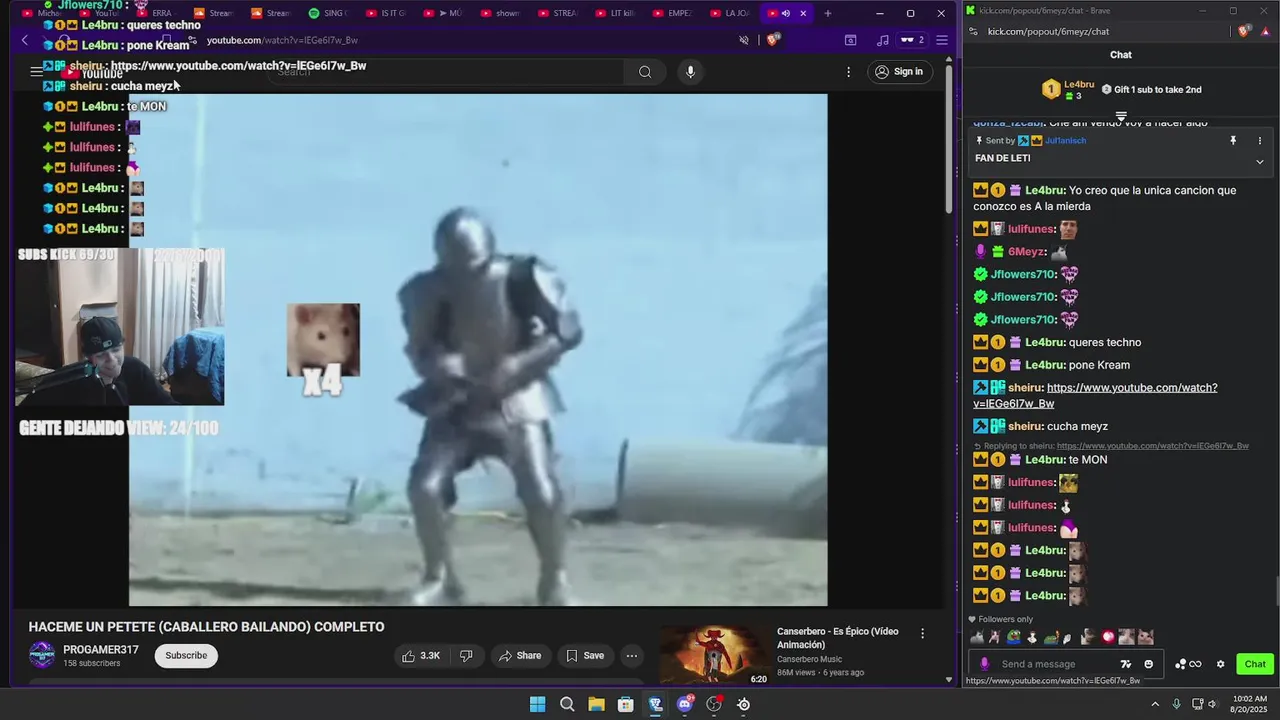Toggle Brave wallet/VPN glasses button
The image size is (1280, 720).
point(912,40)
